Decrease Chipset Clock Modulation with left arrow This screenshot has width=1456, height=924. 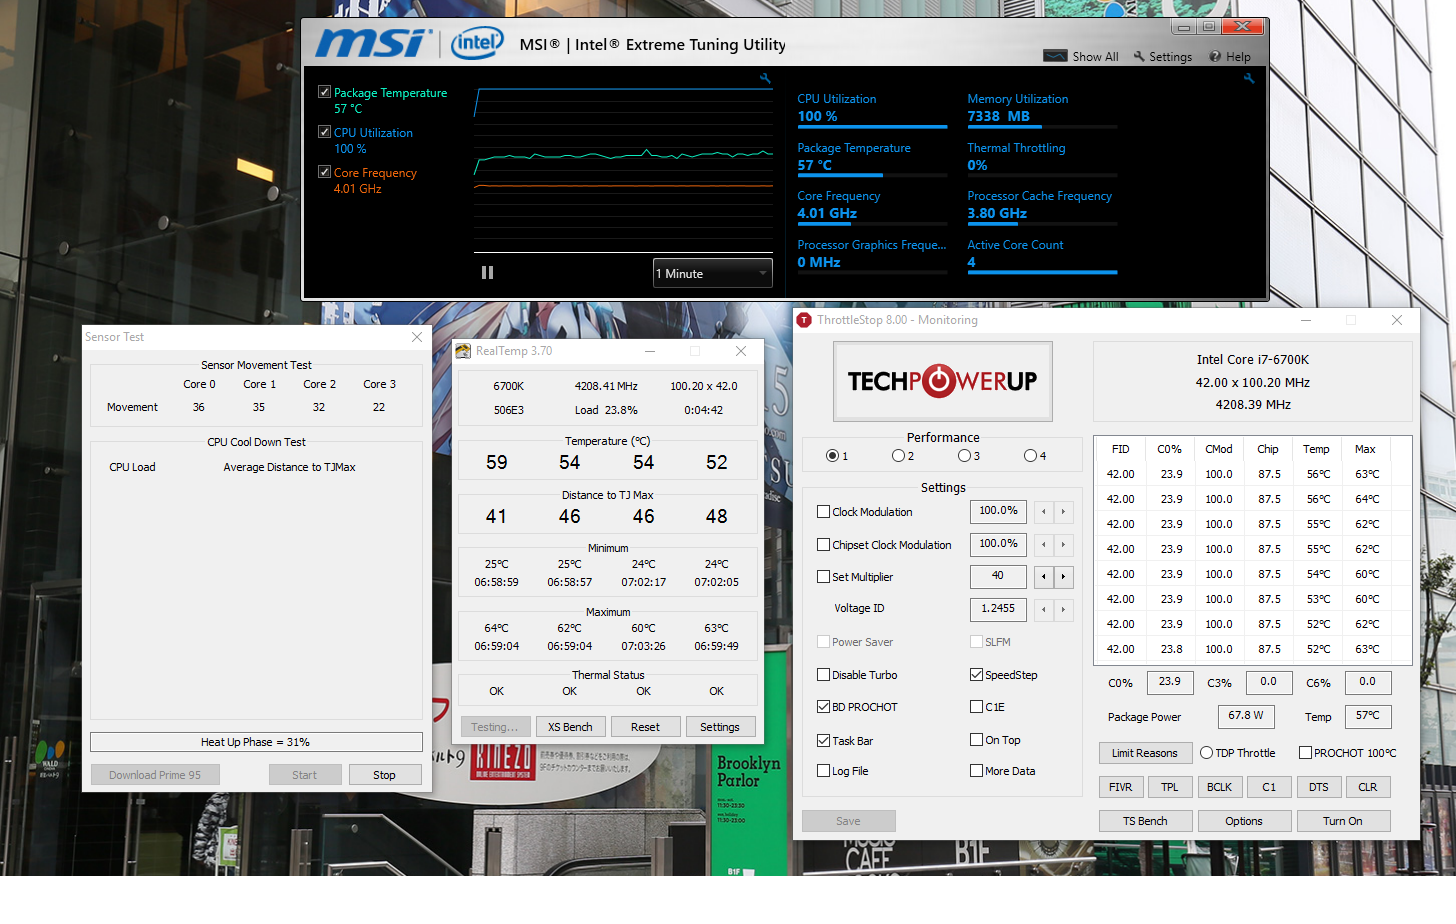[1044, 545]
